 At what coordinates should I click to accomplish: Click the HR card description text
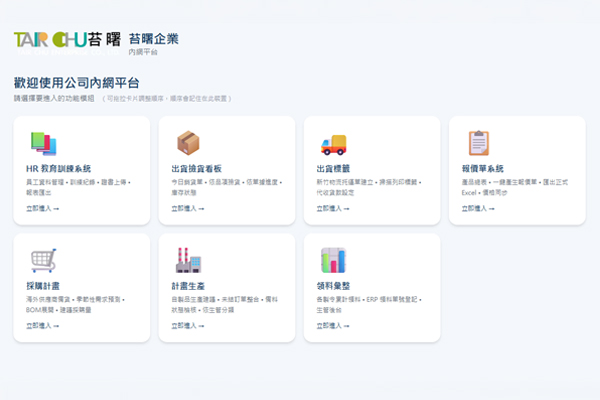click(78, 187)
